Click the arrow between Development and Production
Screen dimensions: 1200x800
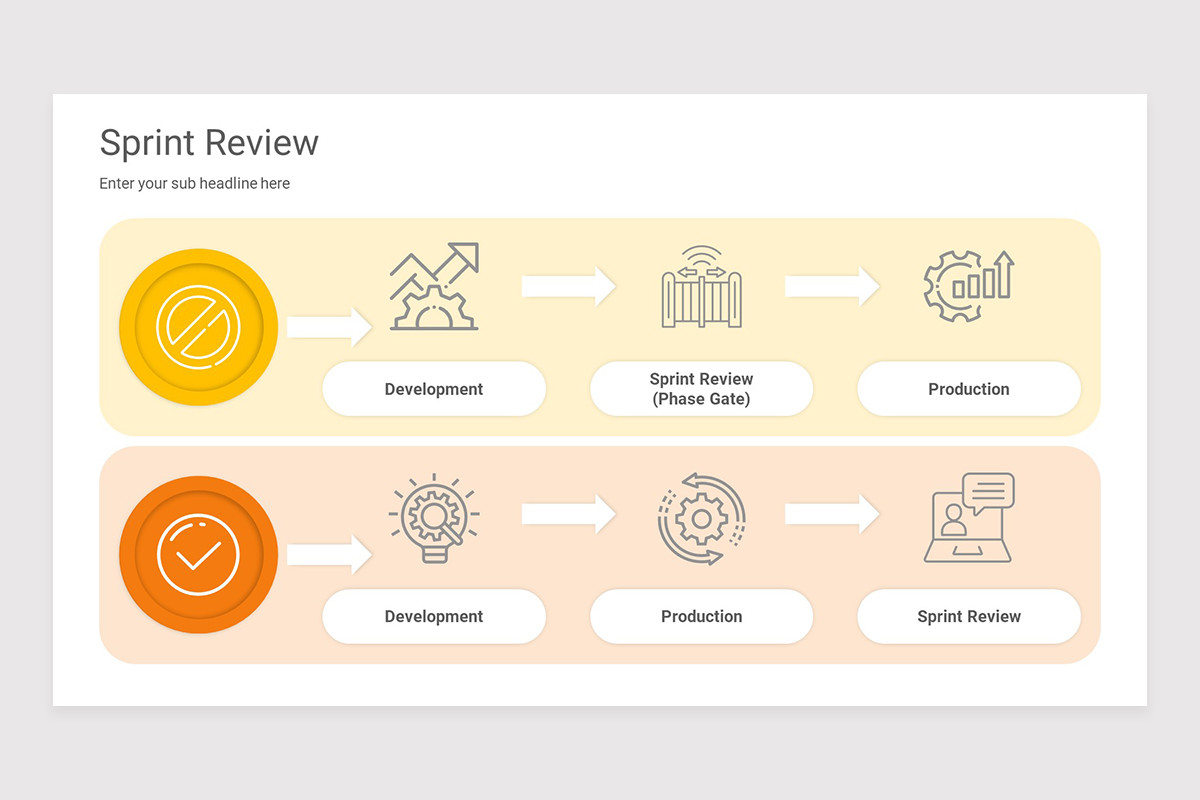coord(568,512)
